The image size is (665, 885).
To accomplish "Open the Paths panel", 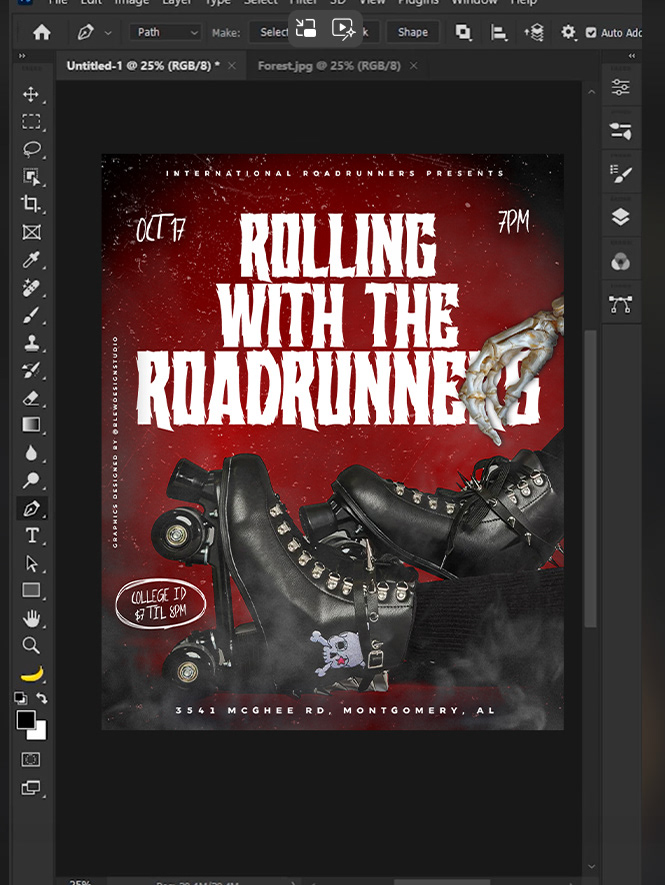I will click(x=620, y=304).
